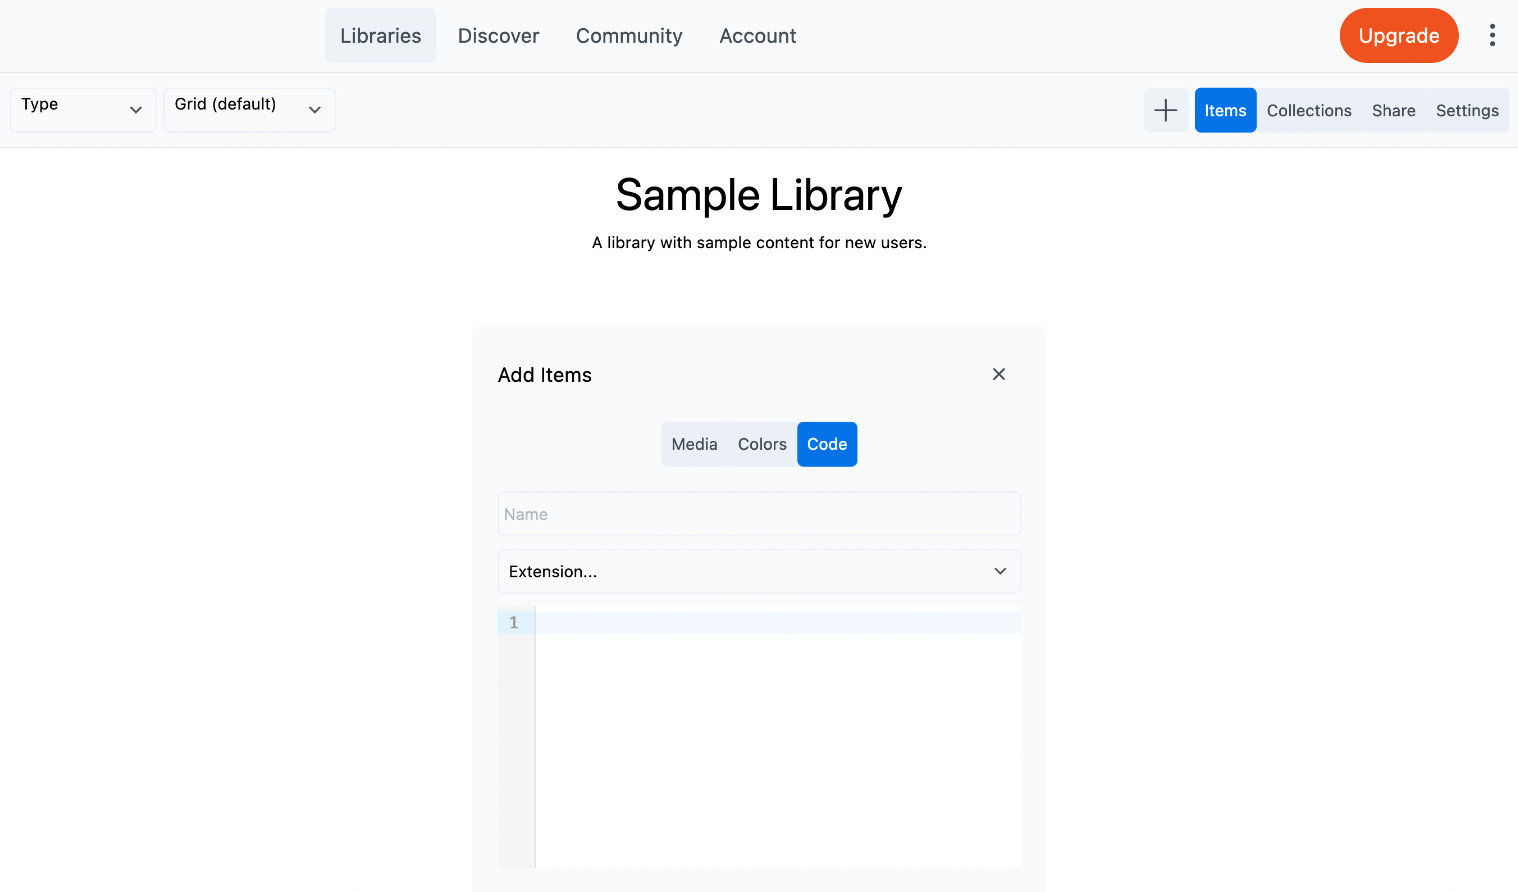
Task: Open the three-dot overflow menu
Action: 1492,35
